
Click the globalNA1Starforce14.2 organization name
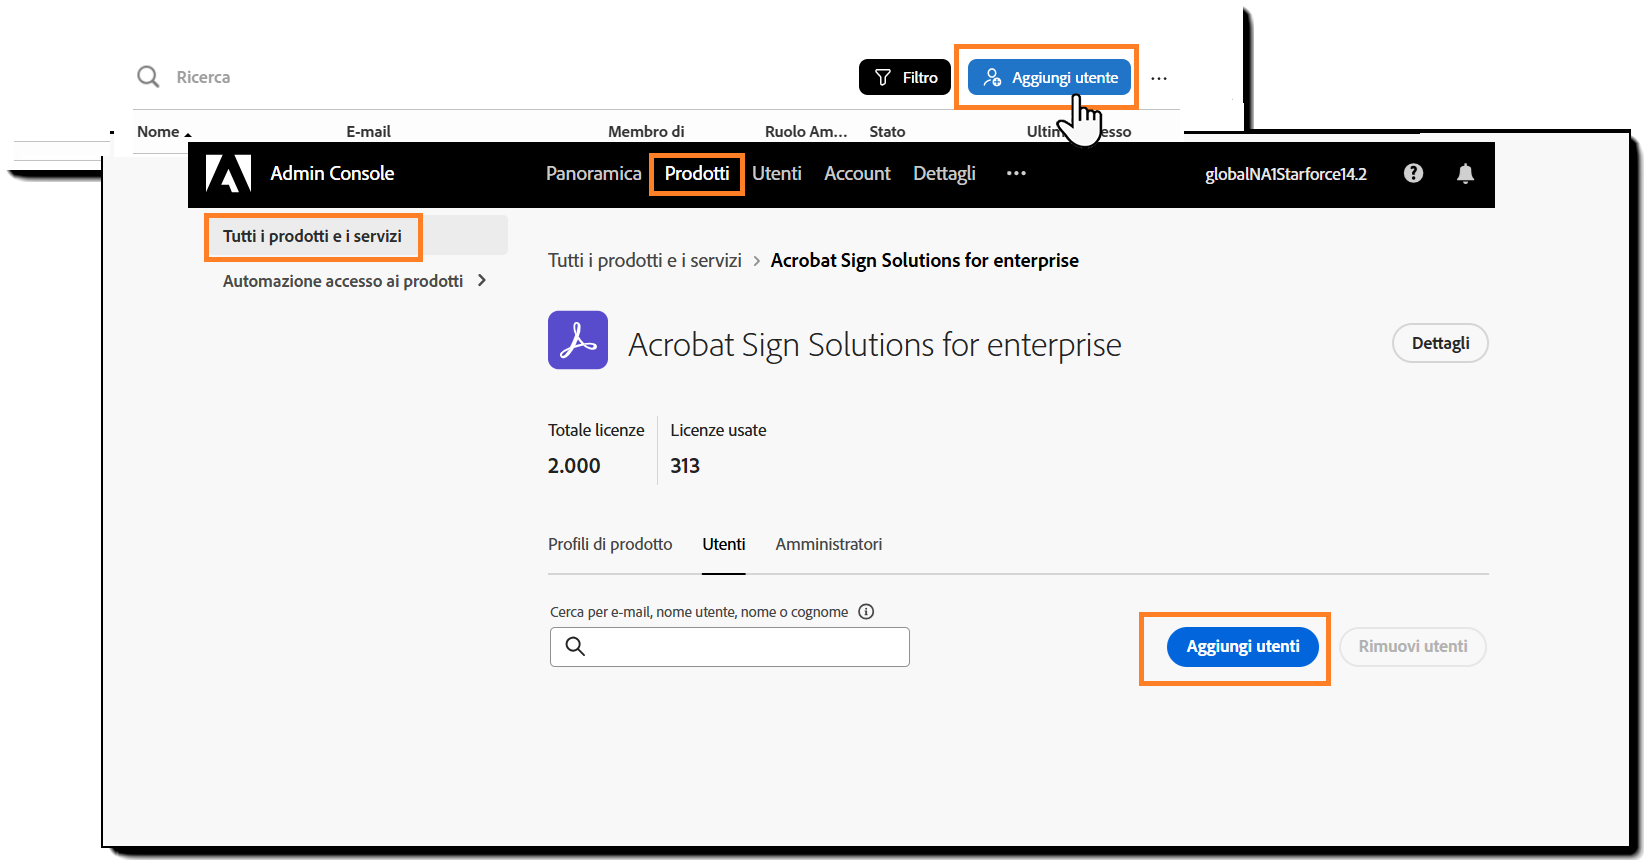coord(1285,174)
